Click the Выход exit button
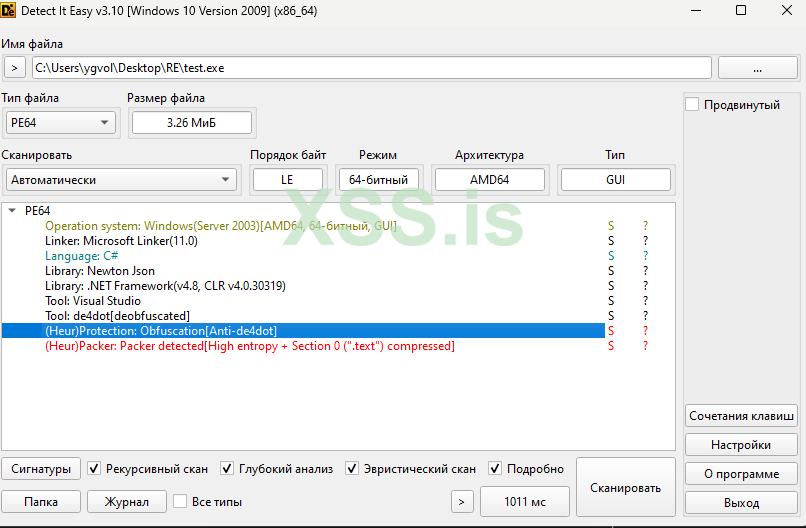The height and width of the screenshot is (528, 806). coord(741,503)
